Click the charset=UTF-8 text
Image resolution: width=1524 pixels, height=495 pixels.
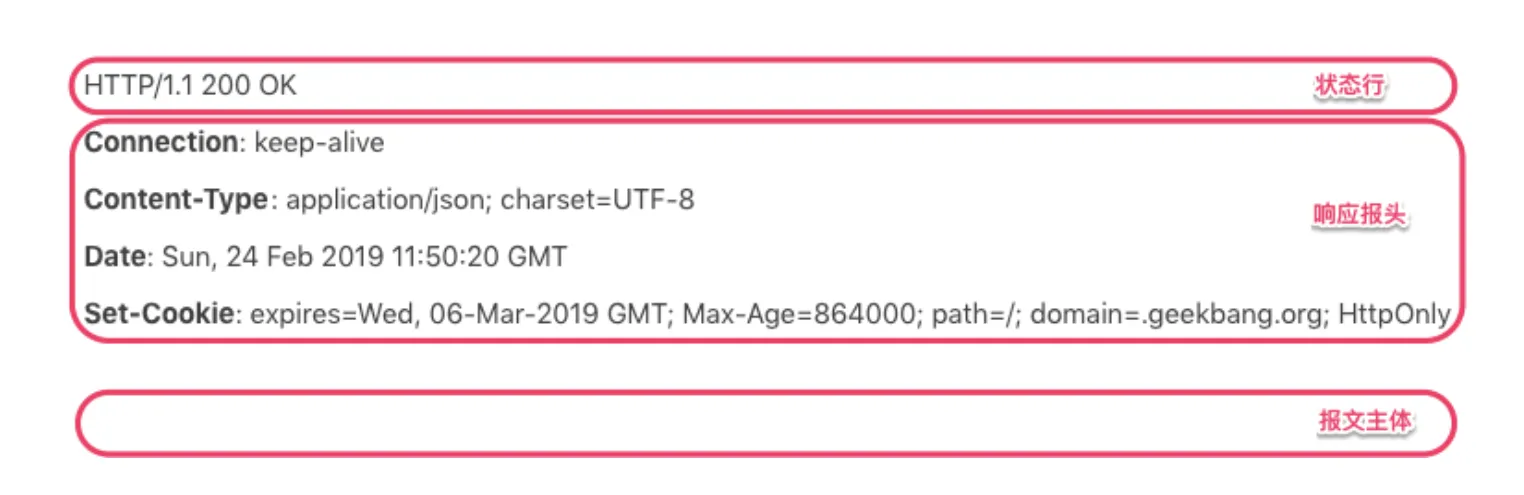click(597, 200)
